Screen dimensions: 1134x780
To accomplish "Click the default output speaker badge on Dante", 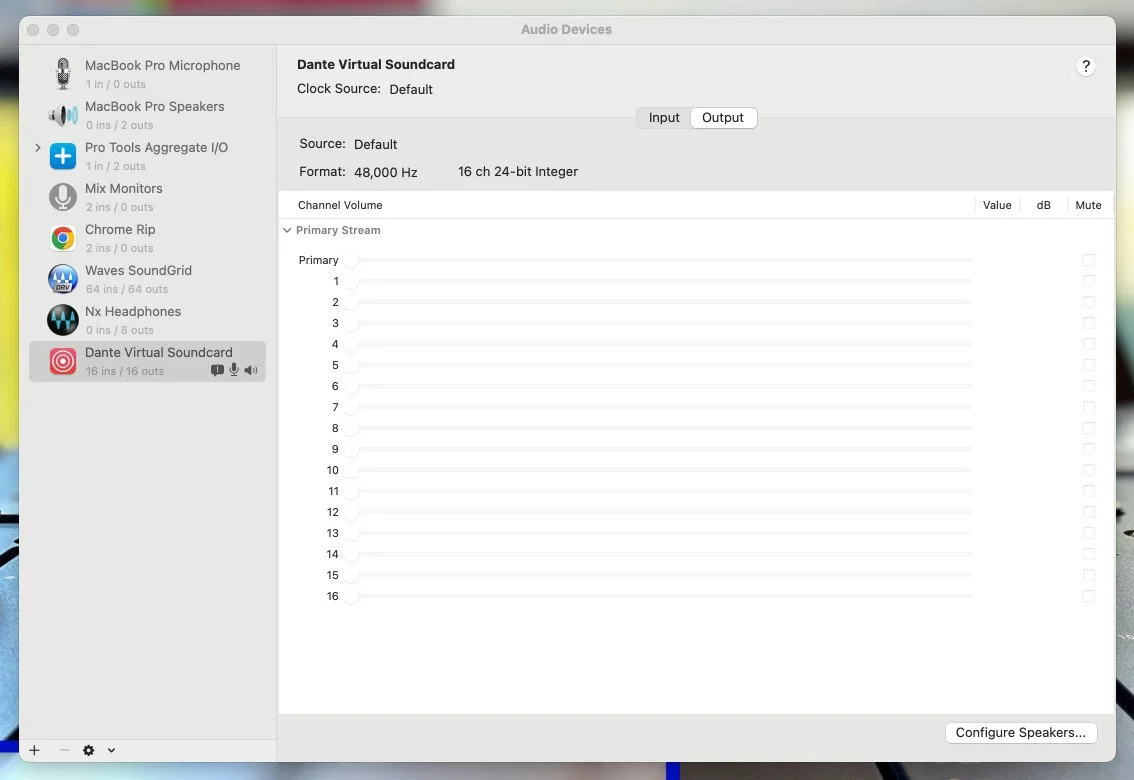I will pos(251,370).
